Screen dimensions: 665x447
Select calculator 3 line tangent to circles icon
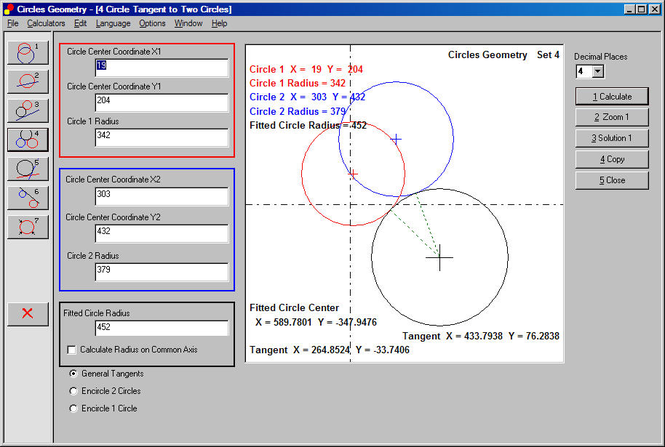click(x=28, y=110)
